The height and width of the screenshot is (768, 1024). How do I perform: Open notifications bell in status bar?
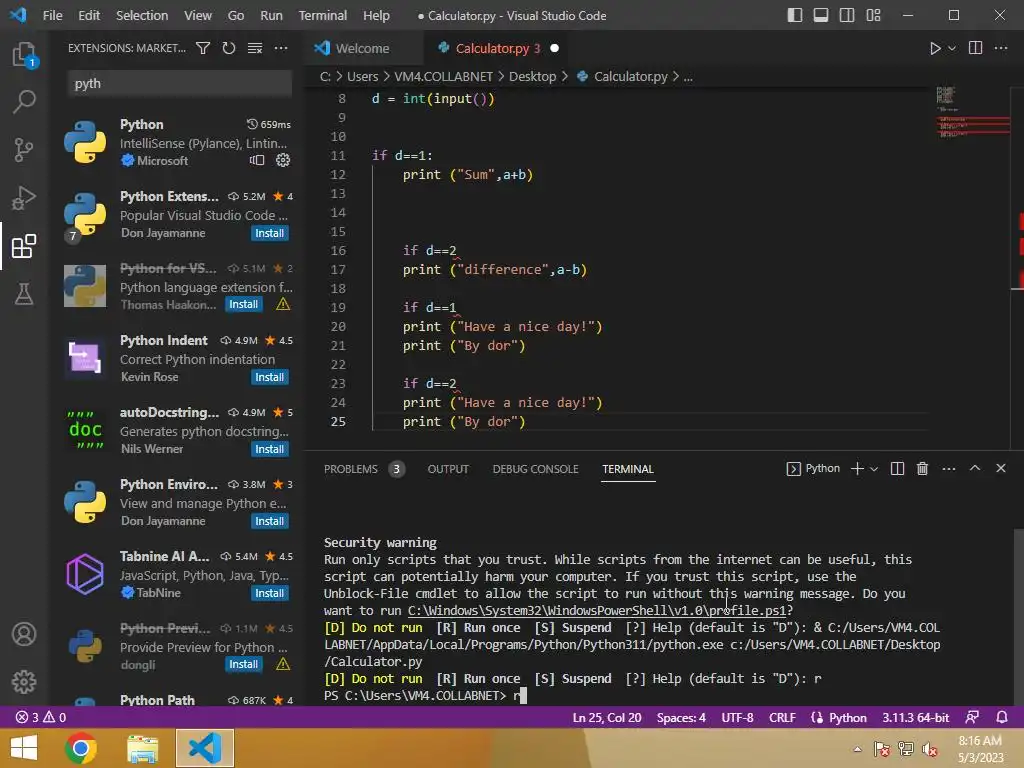pos(1002,717)
